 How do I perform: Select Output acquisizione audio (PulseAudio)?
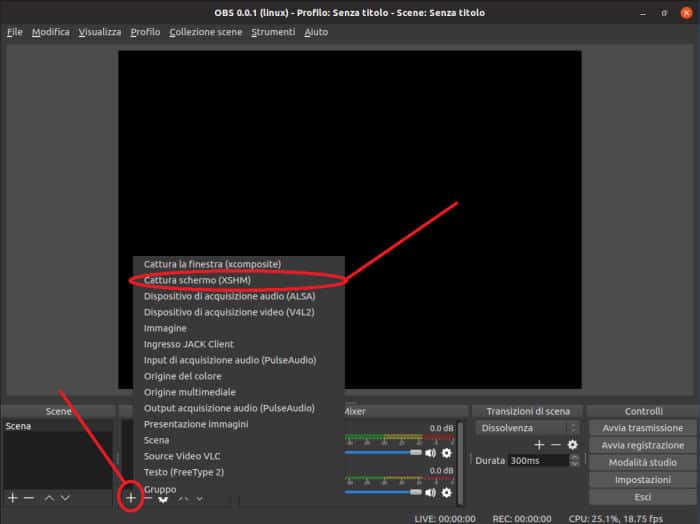click(239, 408)
